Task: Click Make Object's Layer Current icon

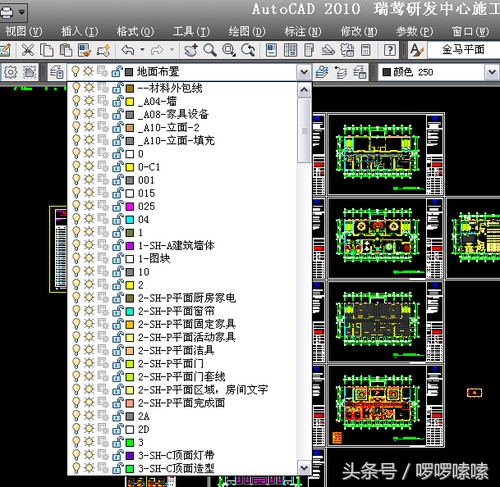Action: [322, 72]
